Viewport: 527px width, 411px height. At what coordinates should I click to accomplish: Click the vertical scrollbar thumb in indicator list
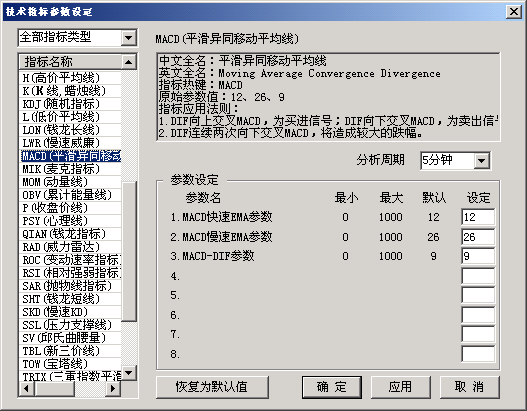(x=129, y=252)
